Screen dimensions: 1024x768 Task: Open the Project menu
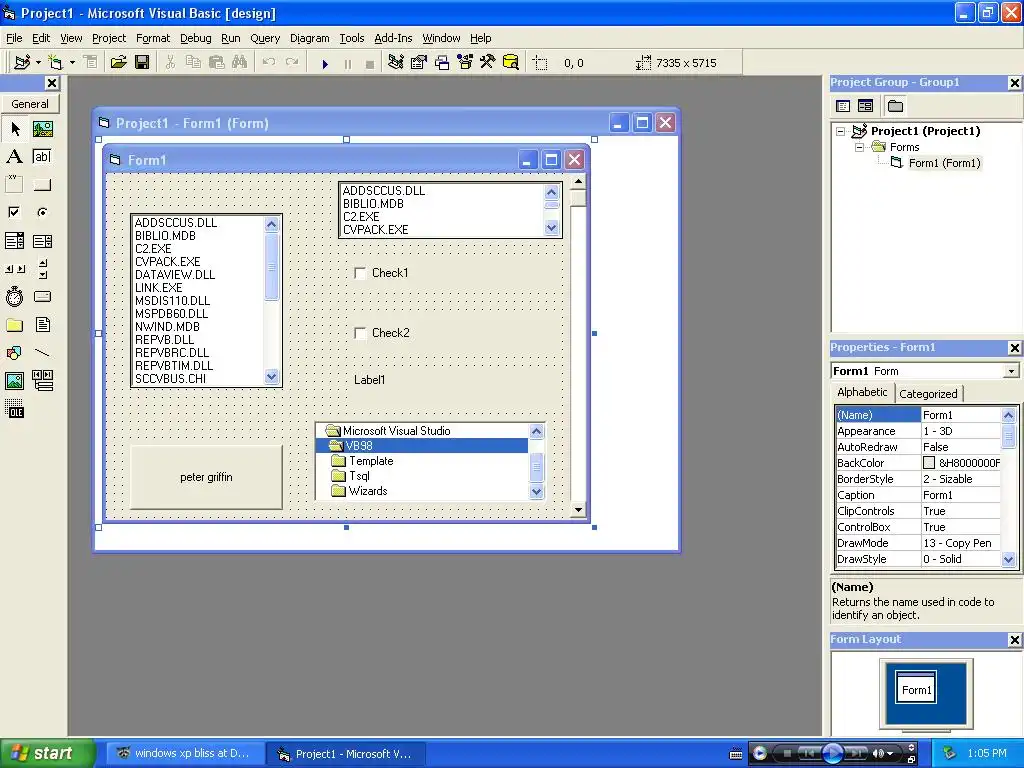pos(108,38)
